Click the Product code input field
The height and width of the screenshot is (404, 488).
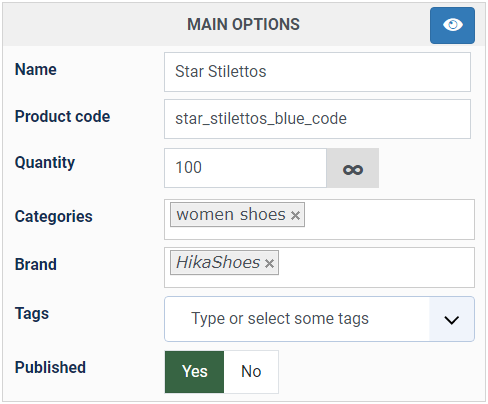pos(317,119)
